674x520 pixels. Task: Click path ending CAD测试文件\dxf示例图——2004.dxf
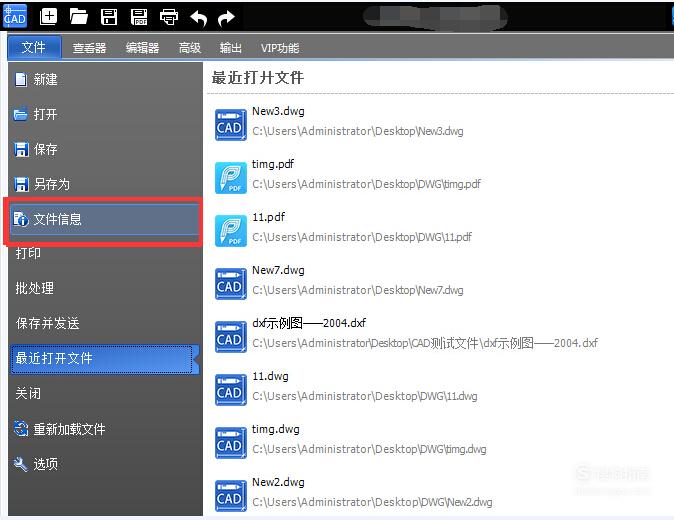tap(425, 343)
